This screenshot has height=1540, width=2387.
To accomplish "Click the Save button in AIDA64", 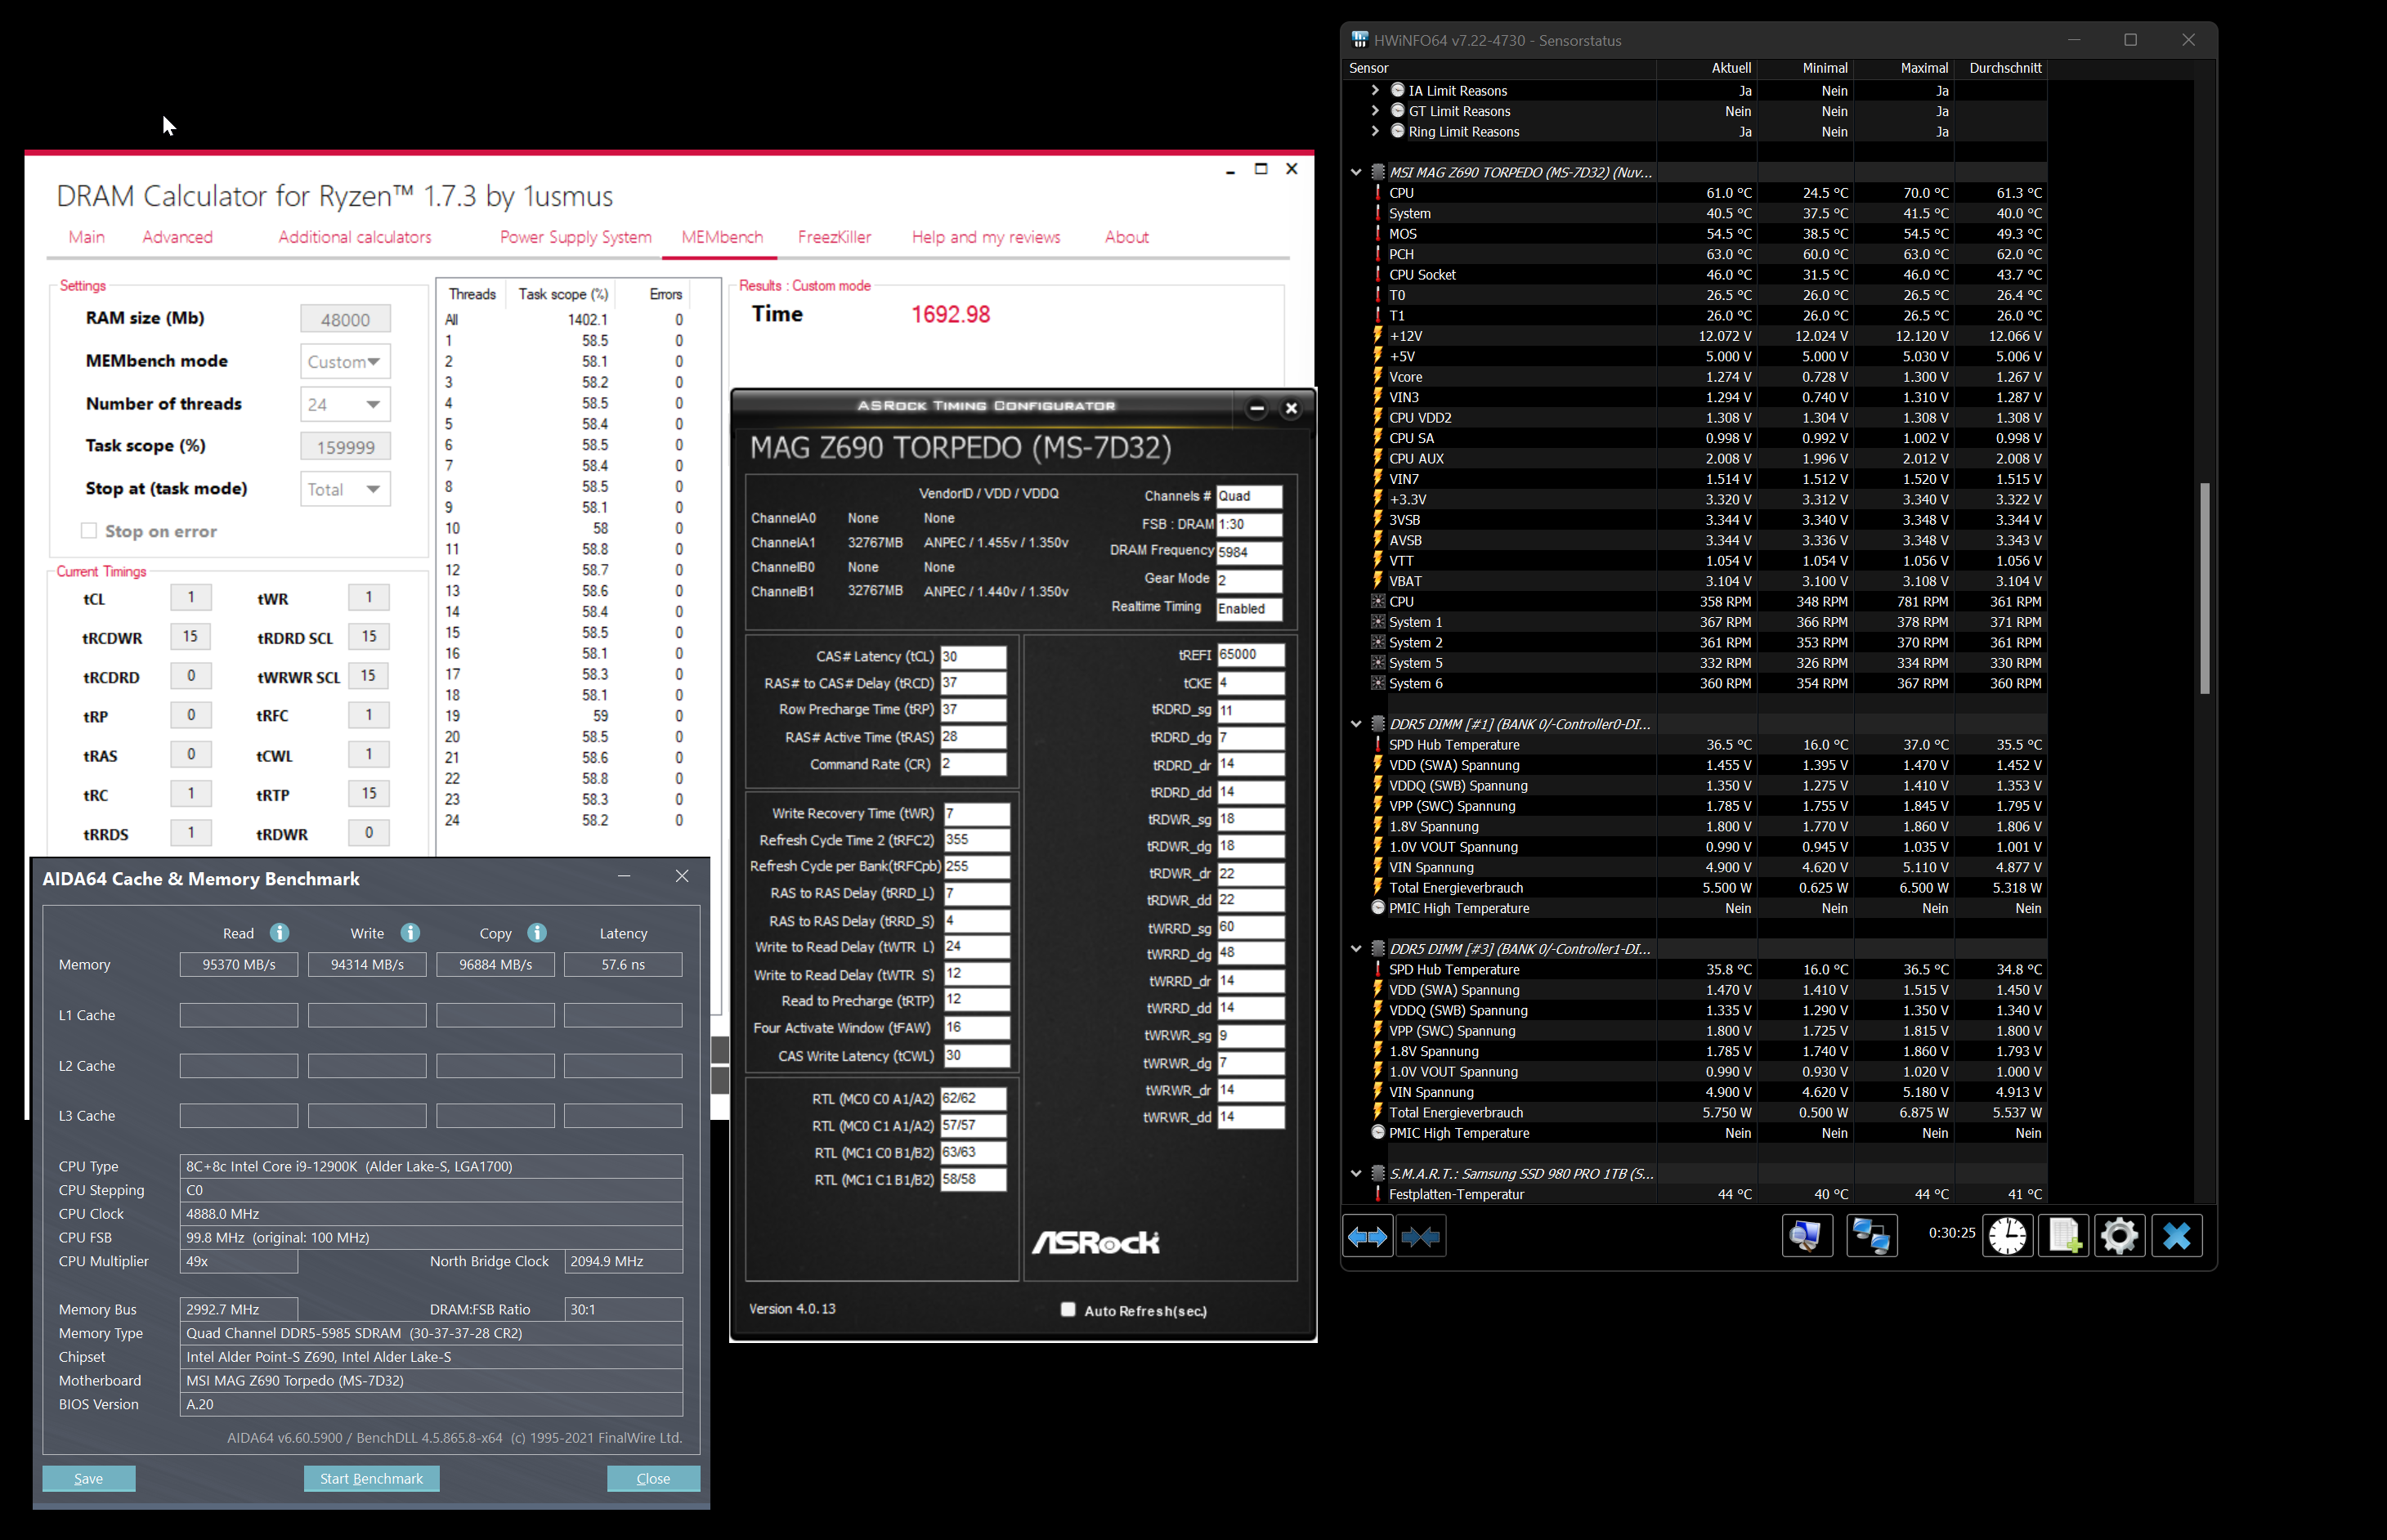I will (88, 1478).
